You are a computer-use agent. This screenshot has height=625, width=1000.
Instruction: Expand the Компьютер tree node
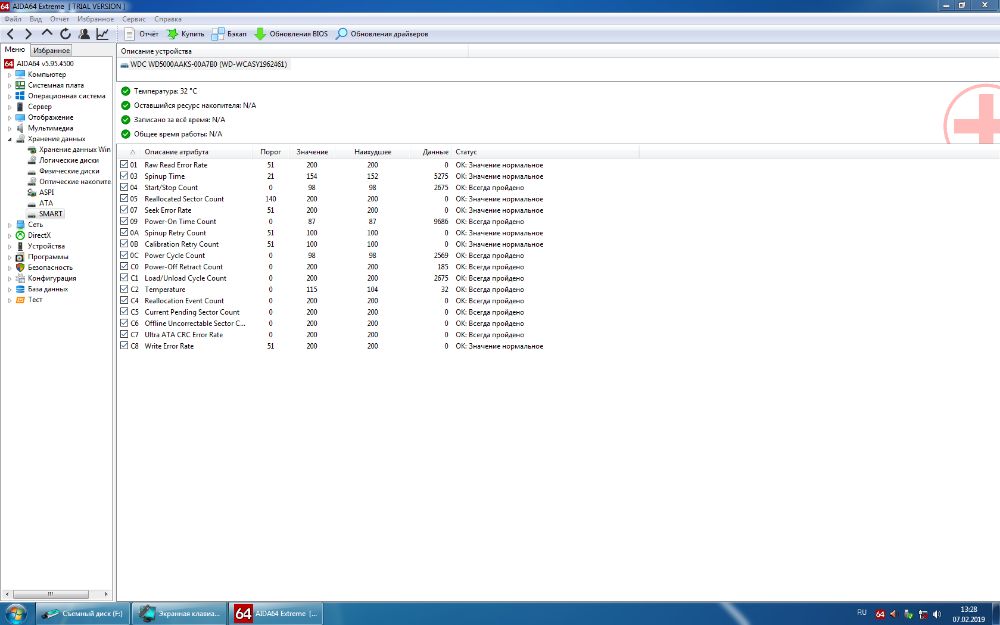coord(10,75)
